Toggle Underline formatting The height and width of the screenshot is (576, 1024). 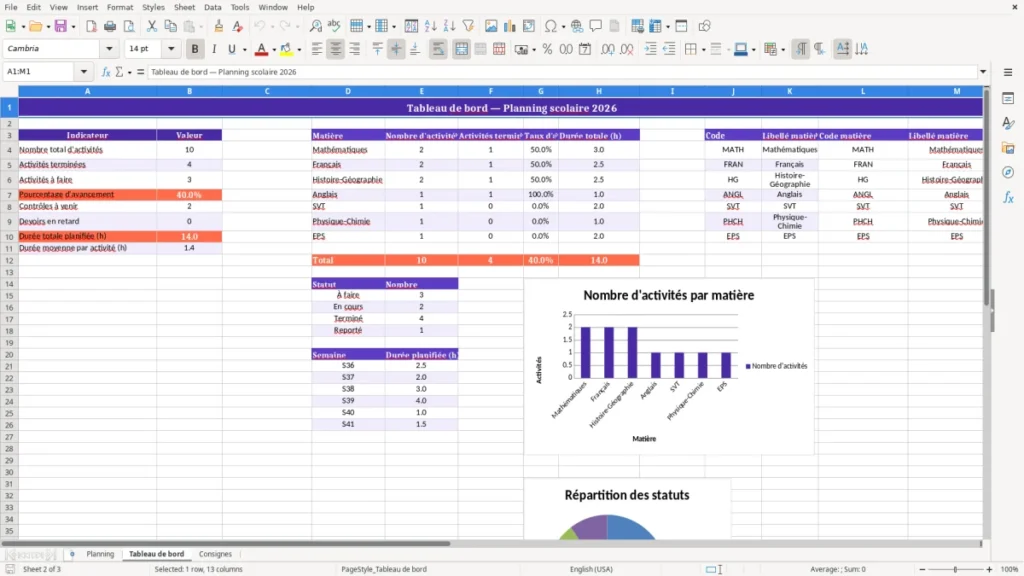pyautogui.click(x=231, y=49)
